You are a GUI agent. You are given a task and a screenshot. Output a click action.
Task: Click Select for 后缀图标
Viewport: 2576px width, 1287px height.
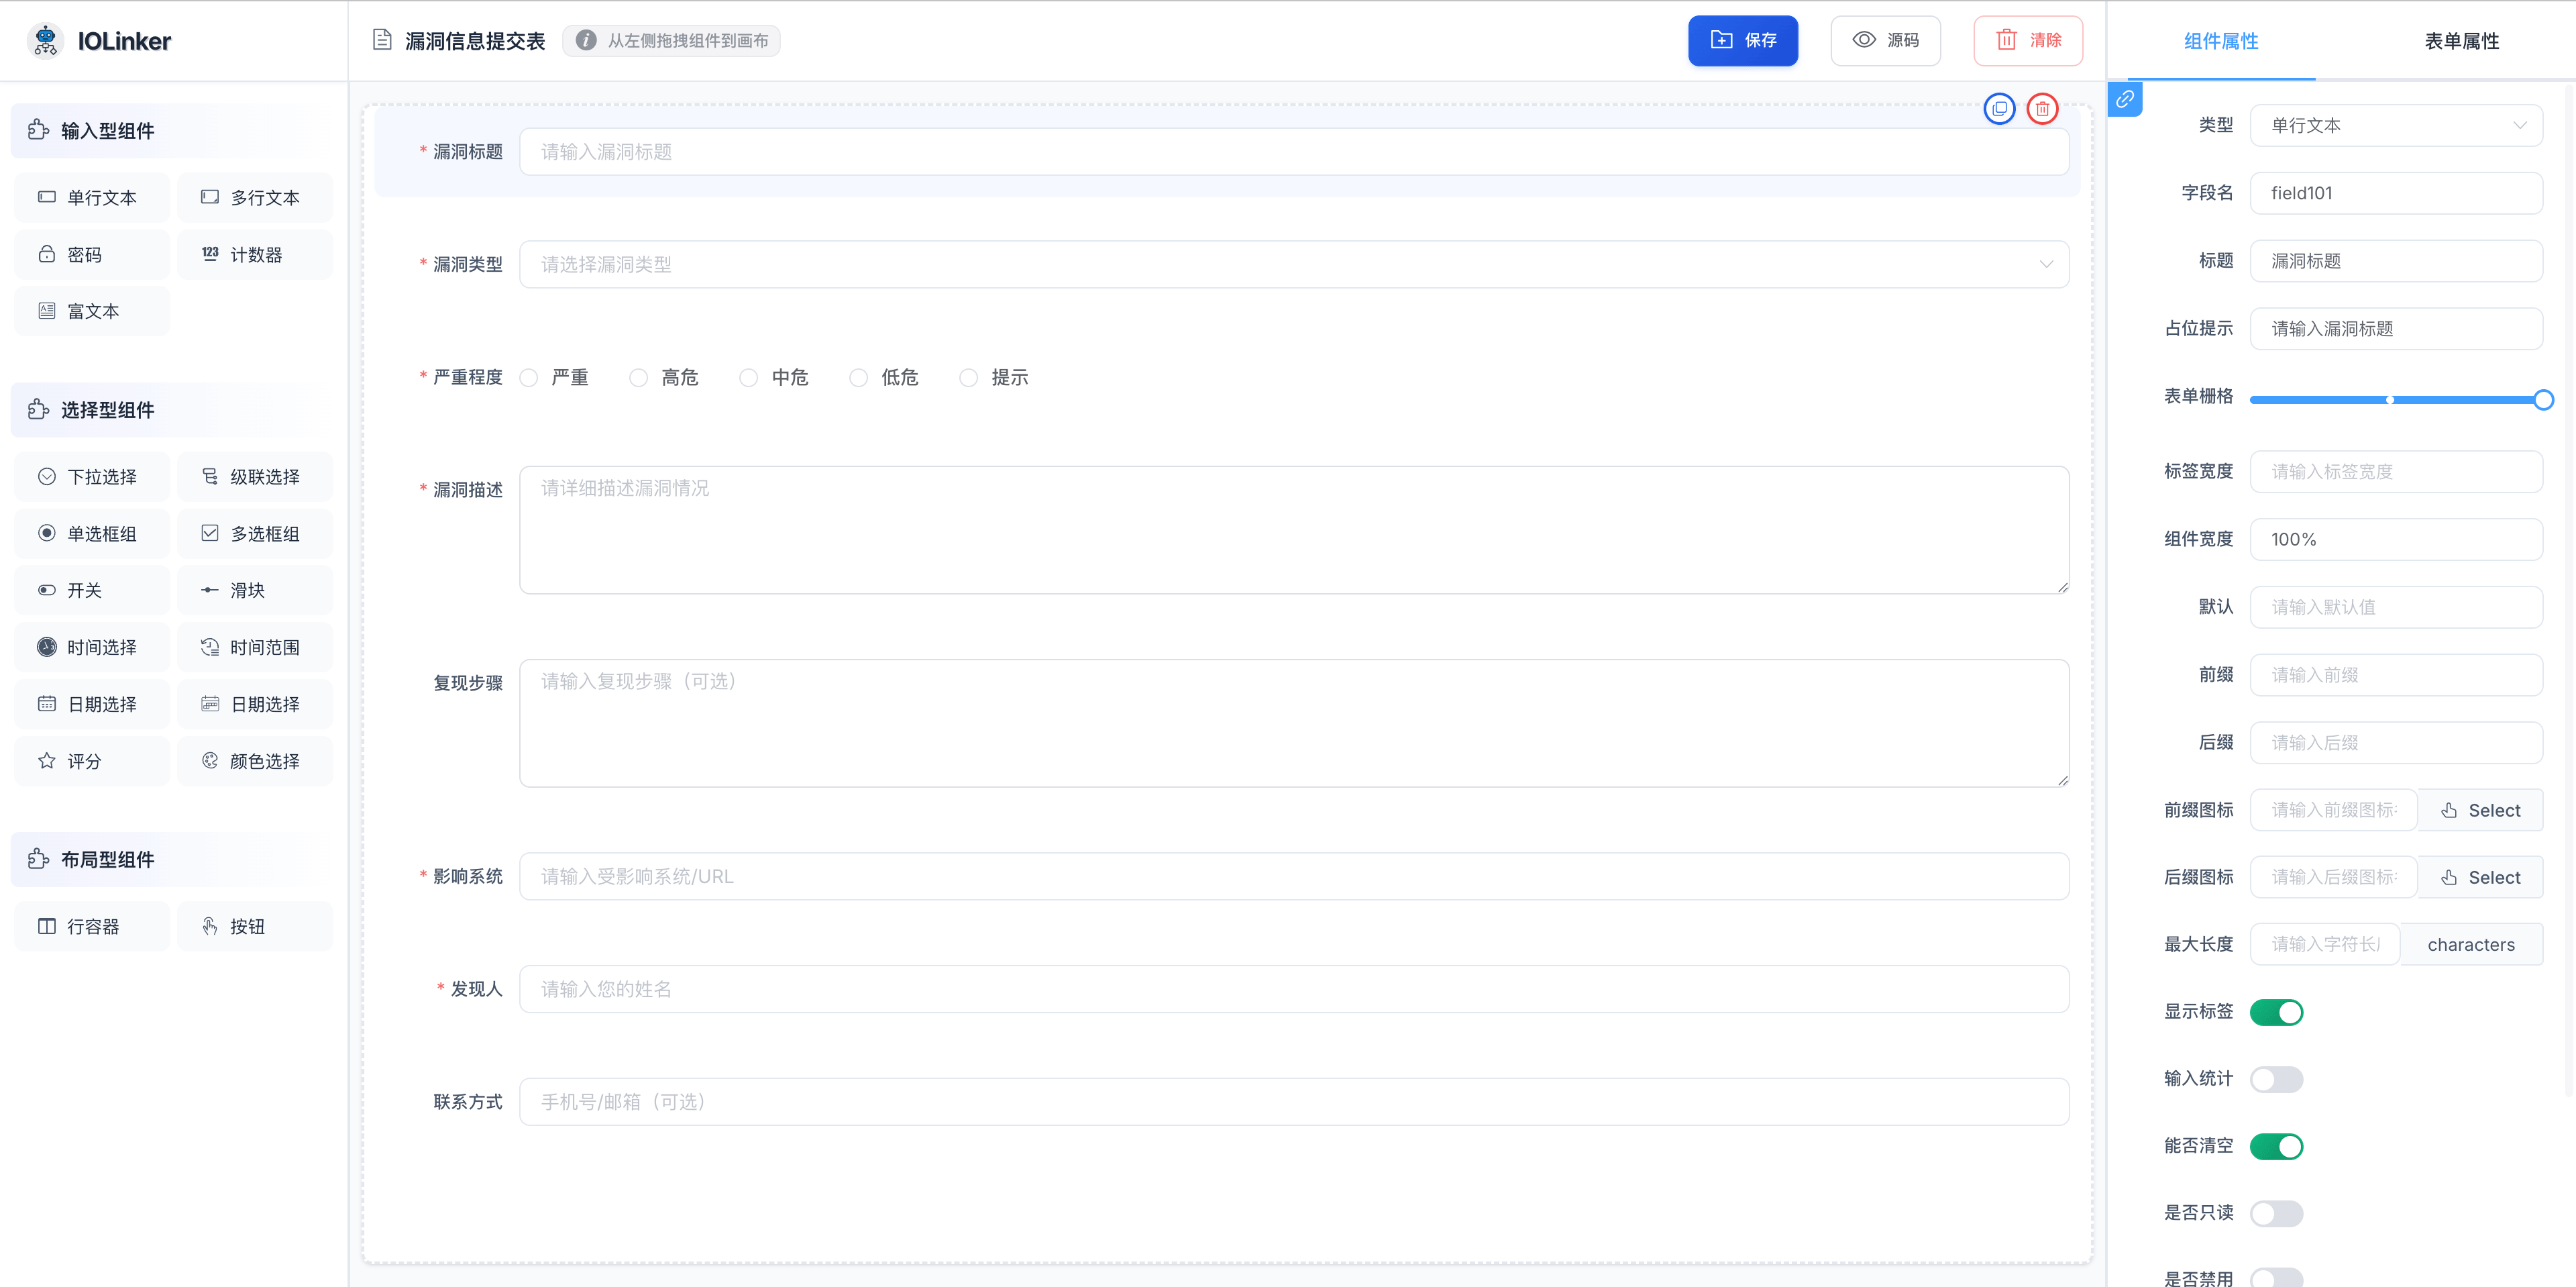coord(2480,877)
